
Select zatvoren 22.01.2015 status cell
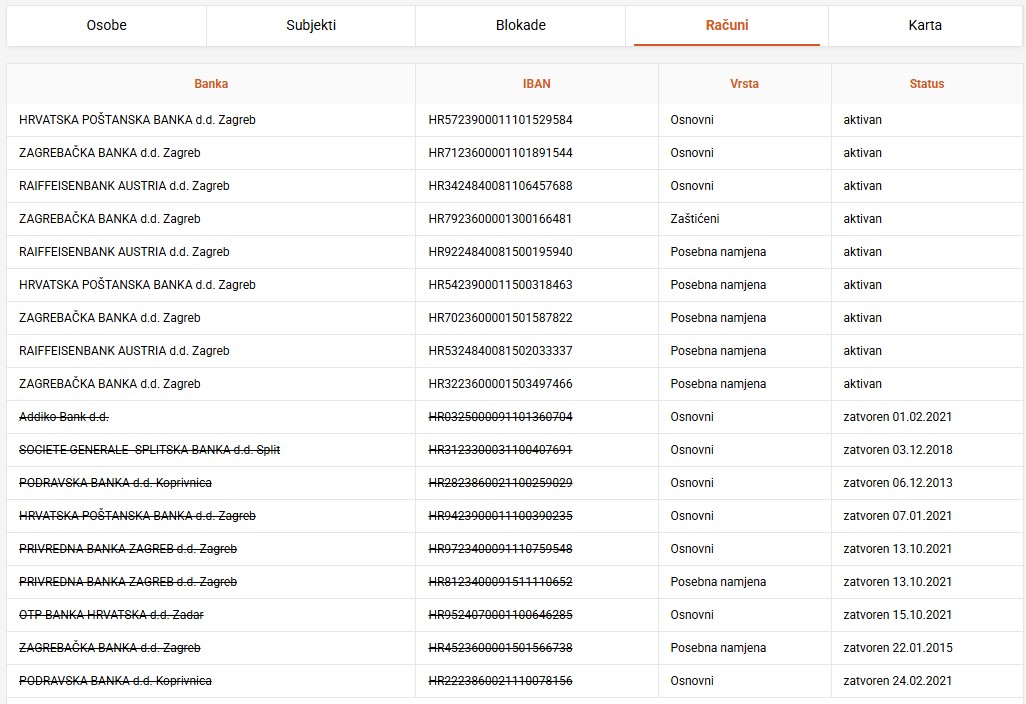[x=897, y=648]
